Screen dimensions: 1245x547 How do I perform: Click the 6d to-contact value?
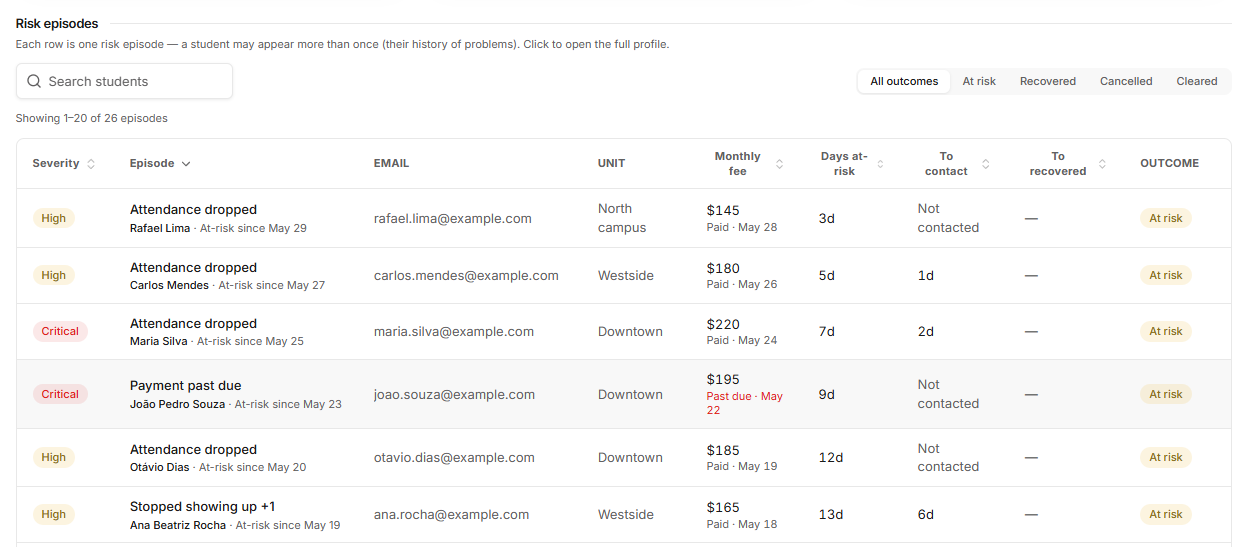coord(926,514)
